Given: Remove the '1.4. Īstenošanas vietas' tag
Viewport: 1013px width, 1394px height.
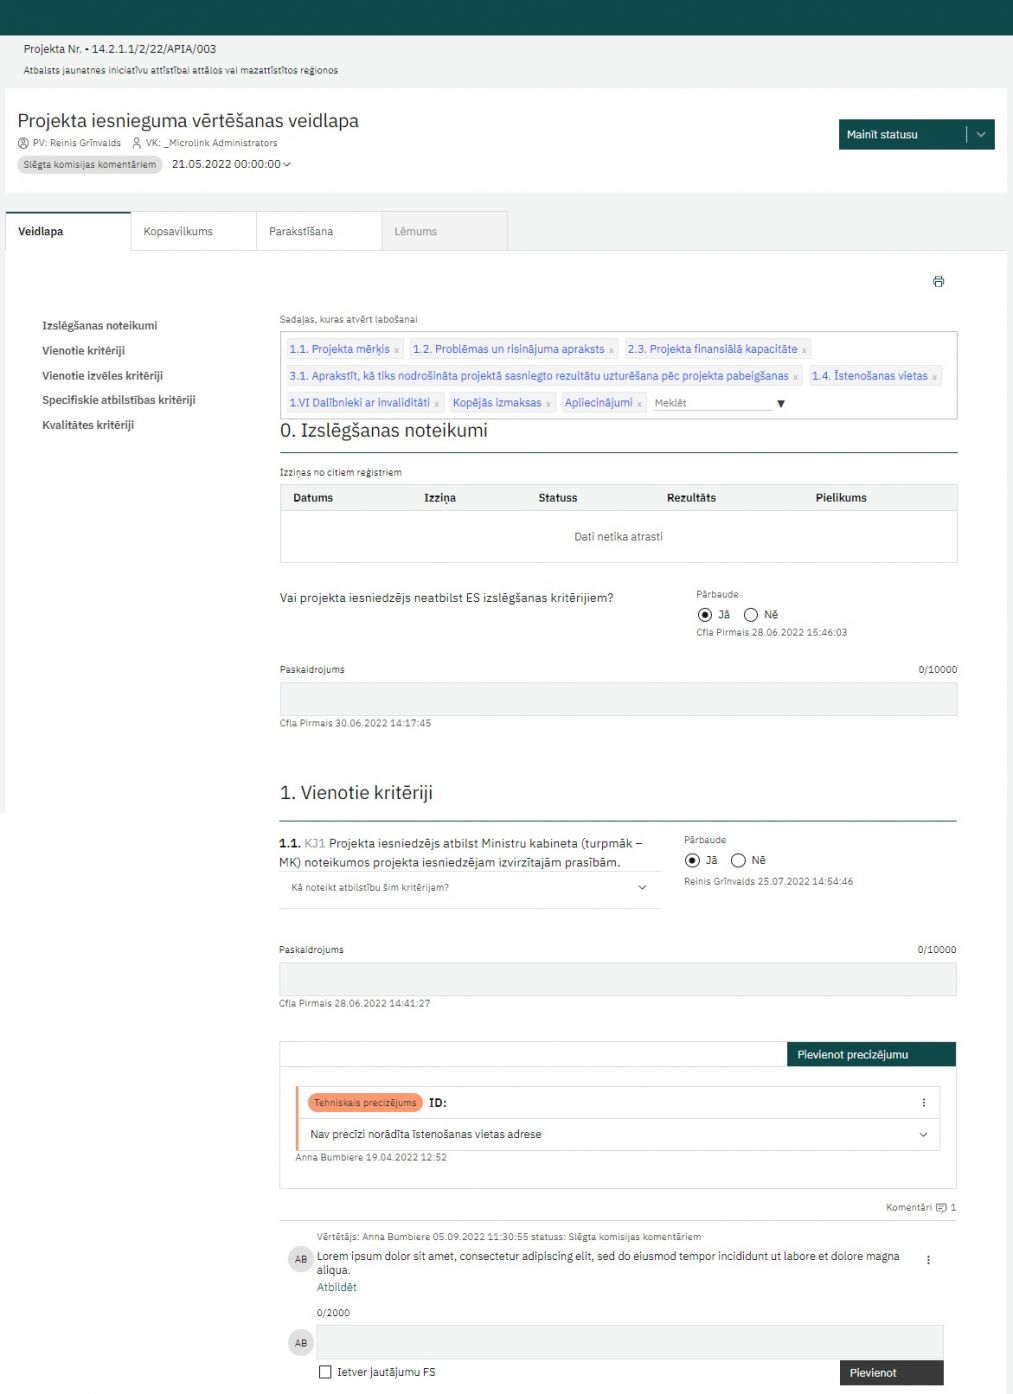Looking at the screenshot, I should coord(935,377).
